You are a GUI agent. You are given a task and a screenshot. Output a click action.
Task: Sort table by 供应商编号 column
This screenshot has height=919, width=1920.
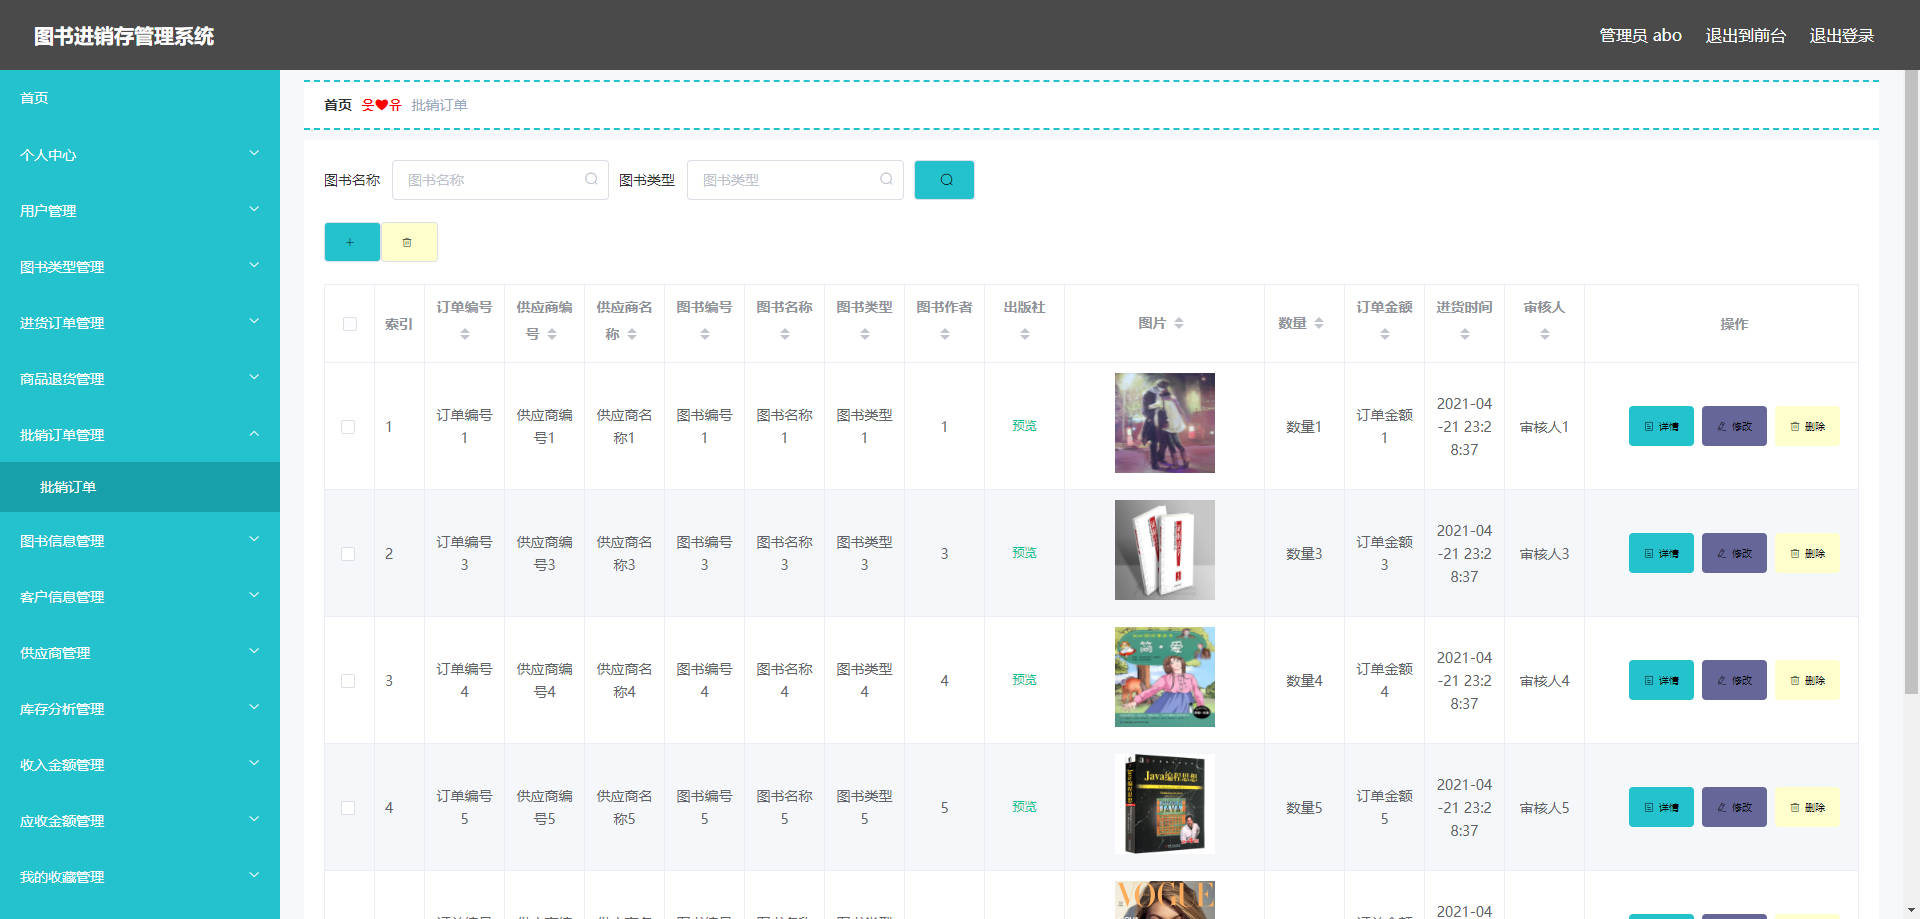(x=552, y=334)
